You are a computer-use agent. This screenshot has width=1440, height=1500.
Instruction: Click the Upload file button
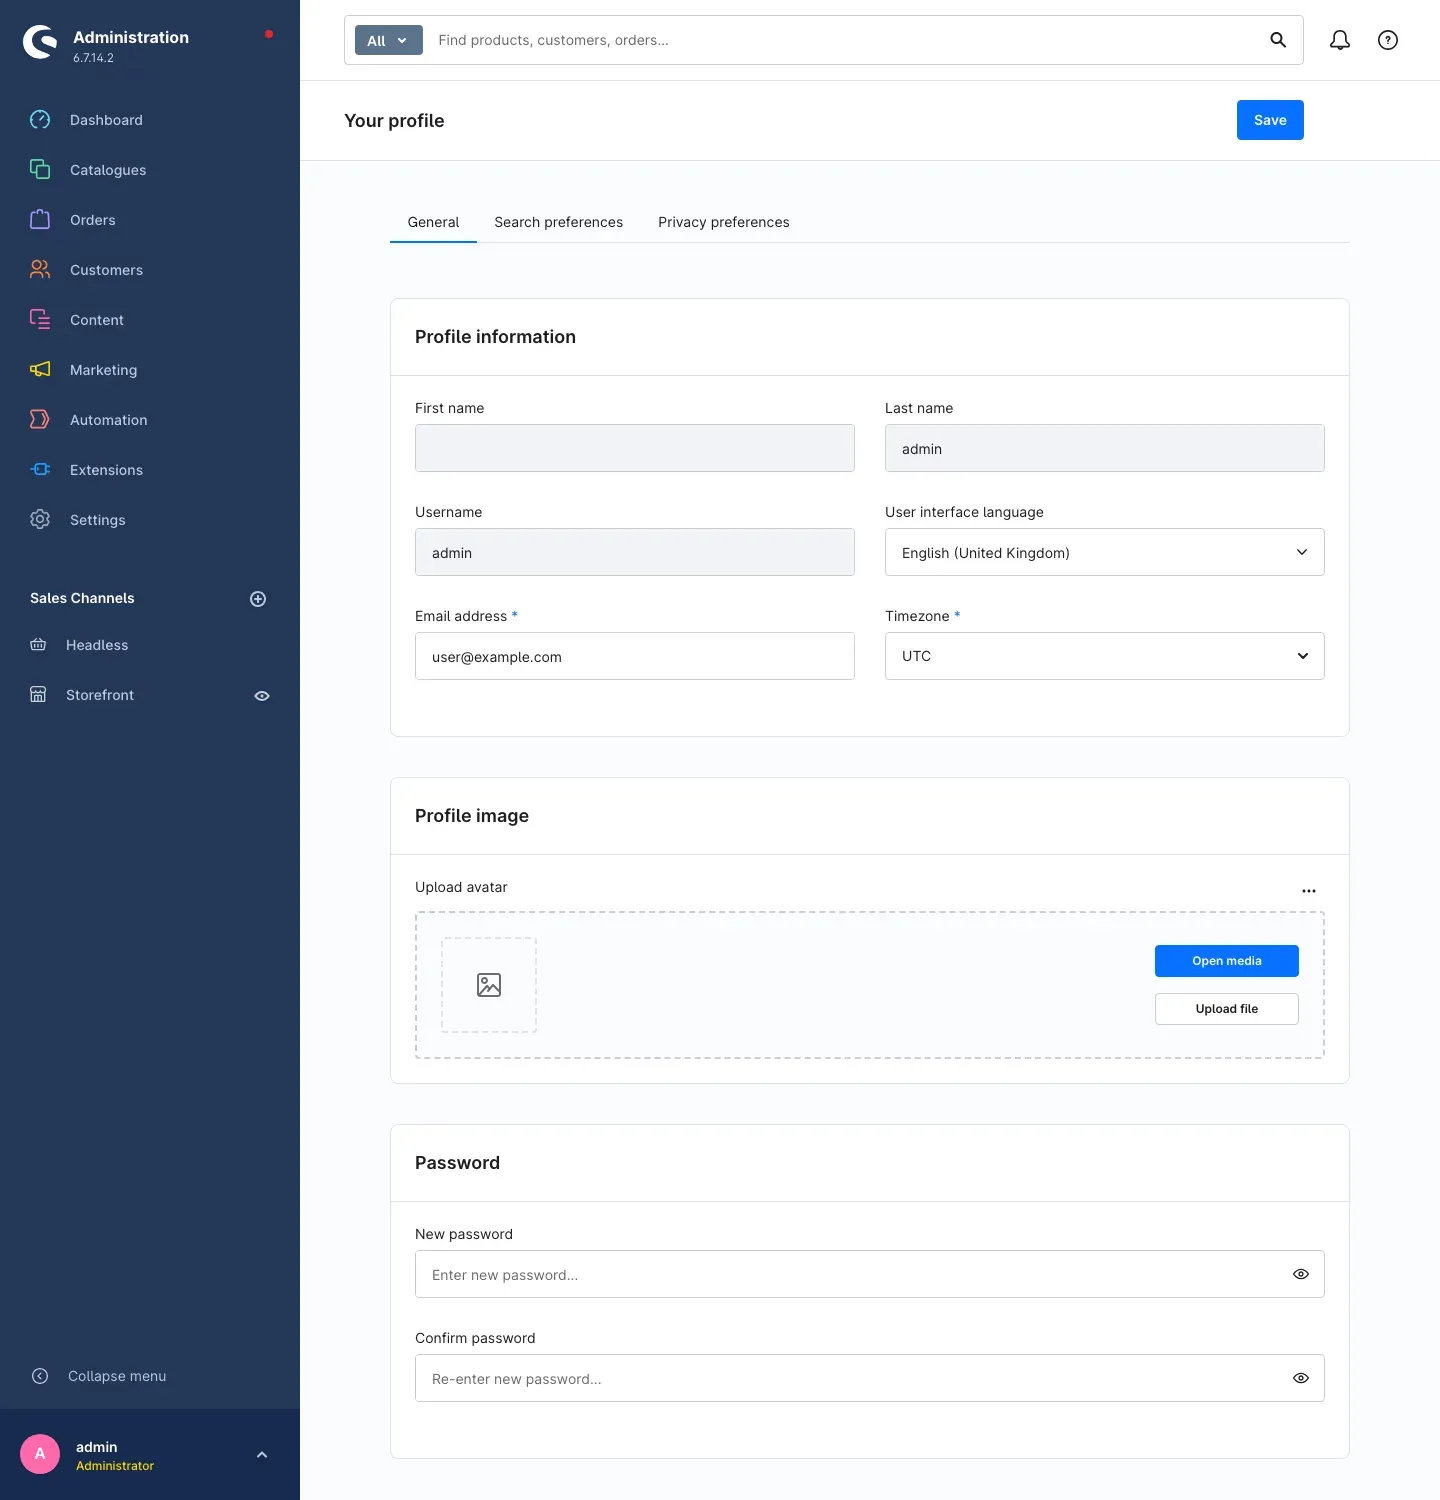pyautogui.click(x=1227, y=1009)
